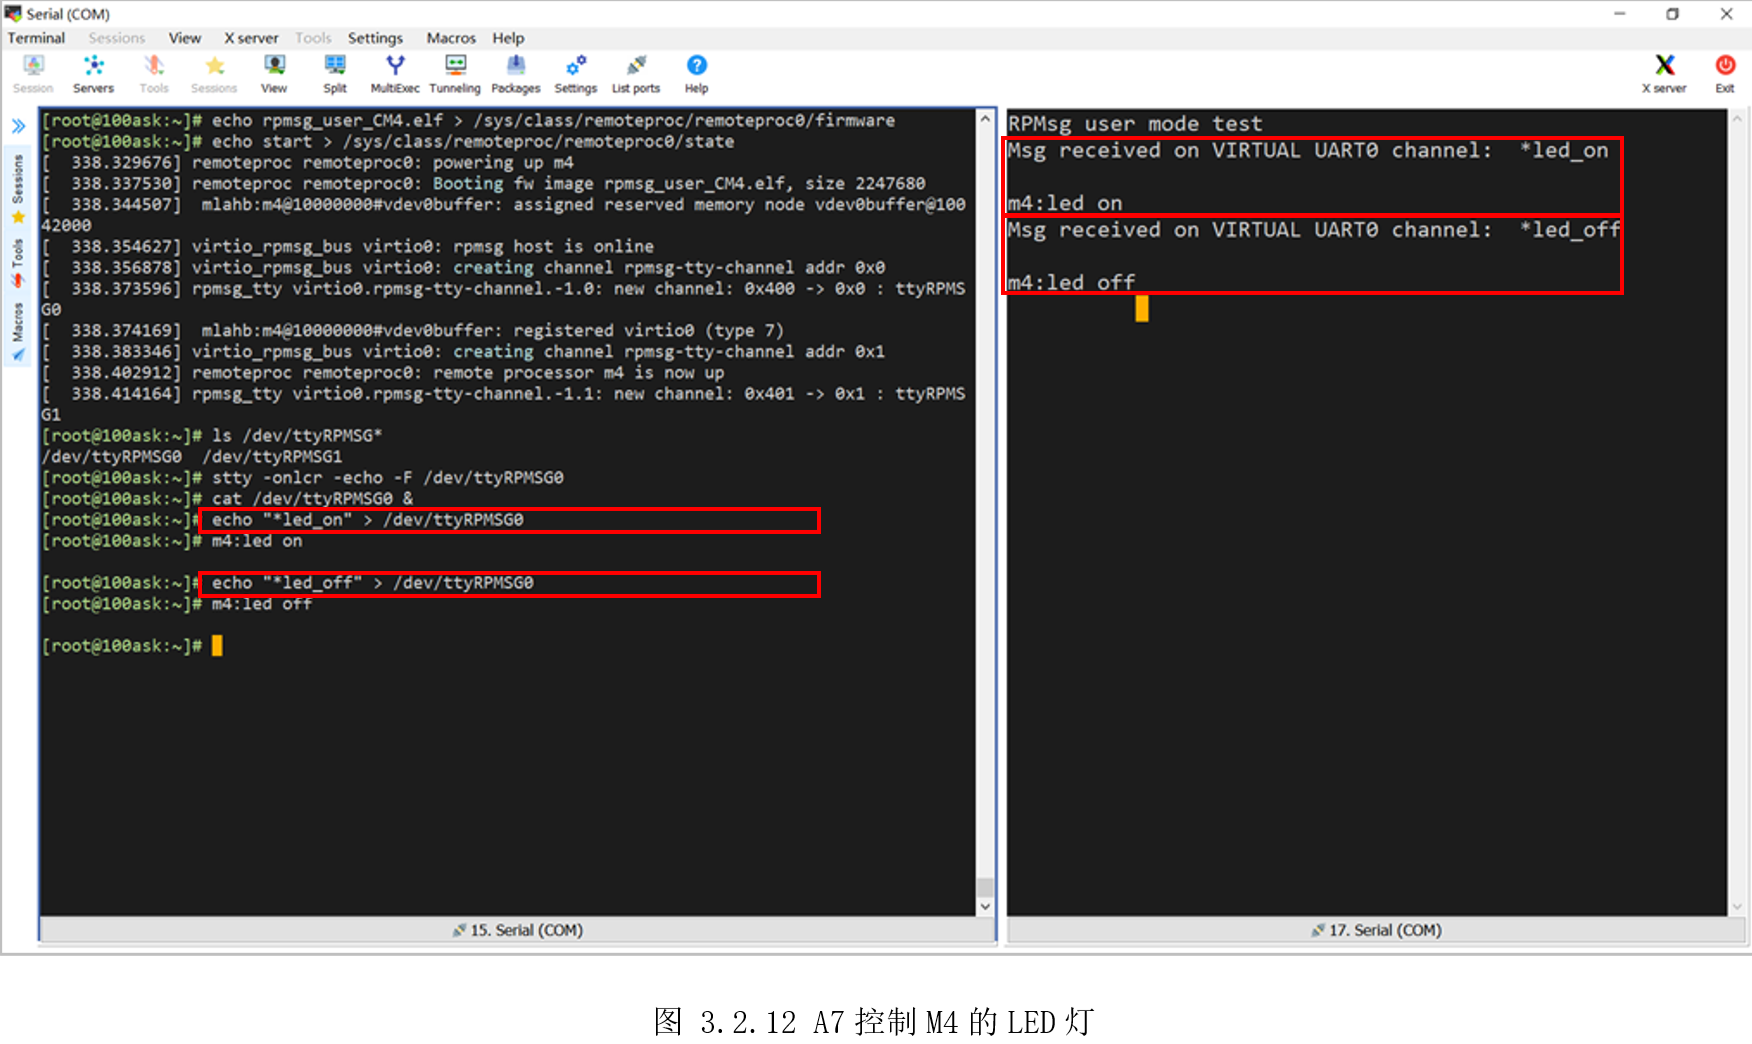Open the Tools icon on the toolbar

click(x=154, y=72)
